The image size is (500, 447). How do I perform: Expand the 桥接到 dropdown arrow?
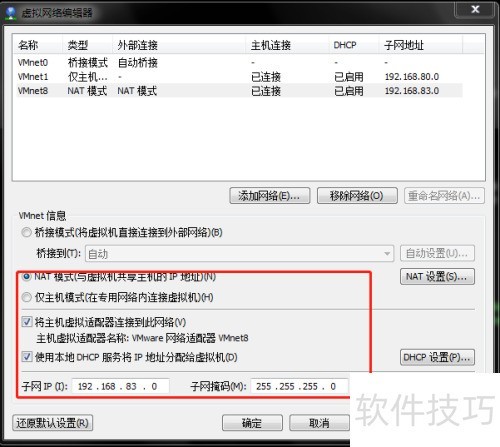click(387, 254)
